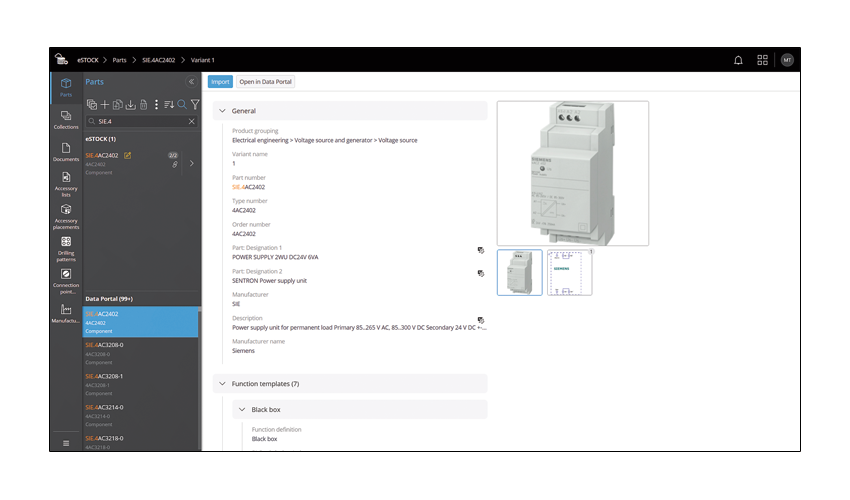Viewport: 850px width, 500px height.
Task: Click the link icon on eSTOCK SIE.4AC2402 row
Action: (175, 164)
